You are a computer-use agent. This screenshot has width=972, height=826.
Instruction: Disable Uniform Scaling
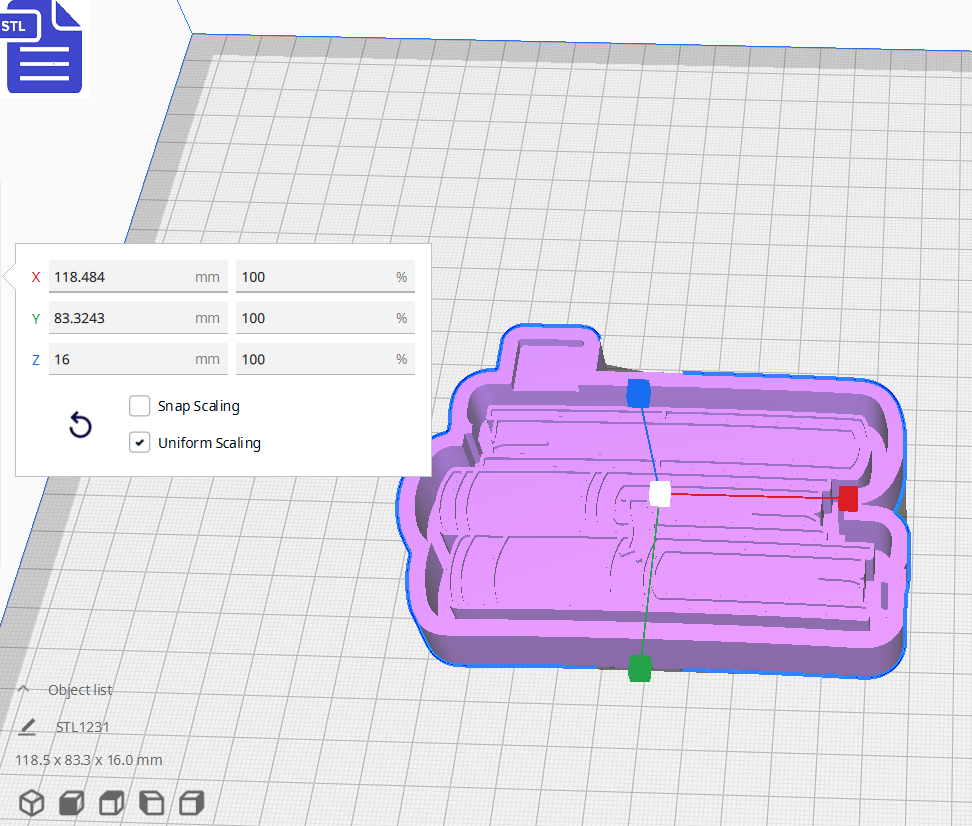pos(139,442)
